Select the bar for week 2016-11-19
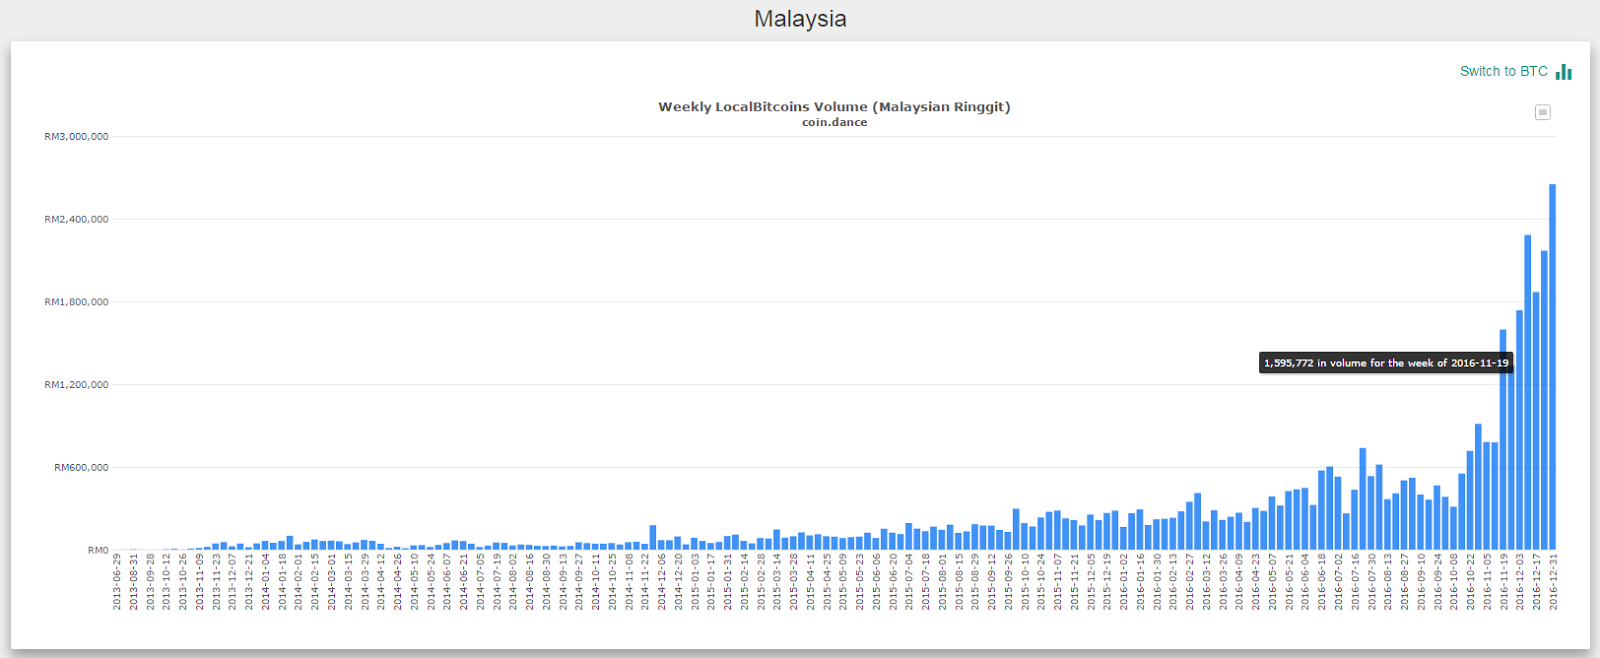1600x658 pixels. (1503, 440)
